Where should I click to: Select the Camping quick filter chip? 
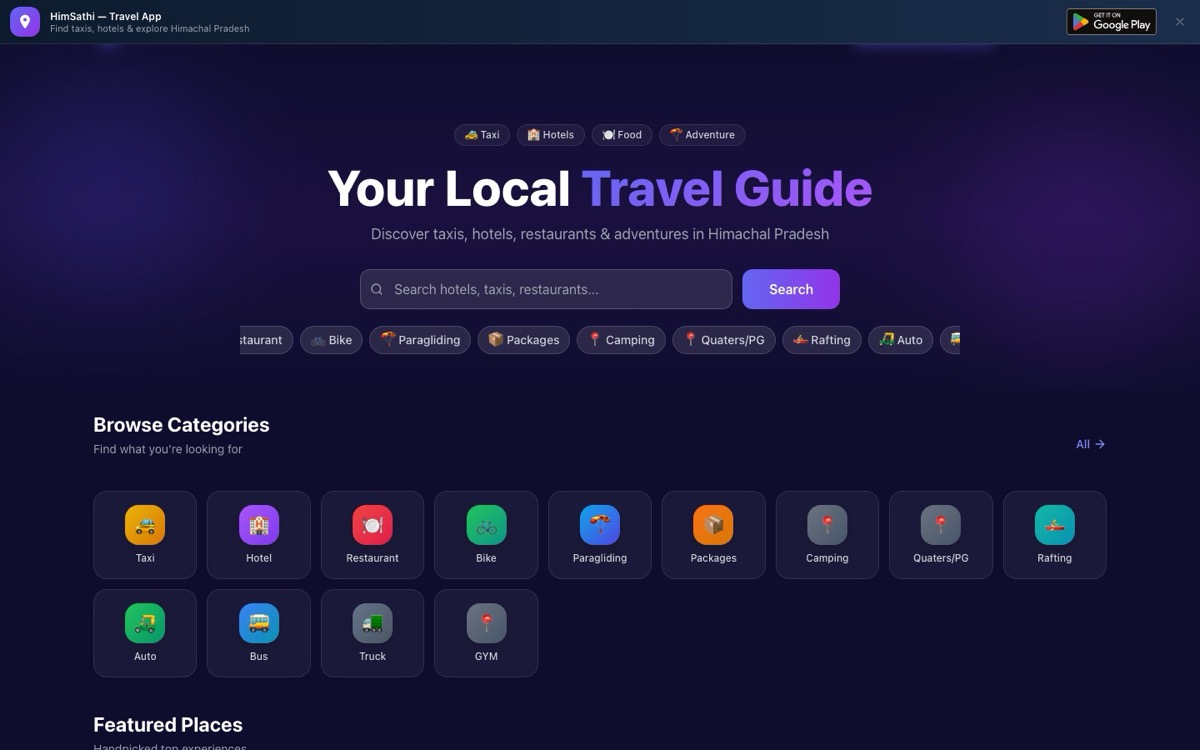click(621, 340)
